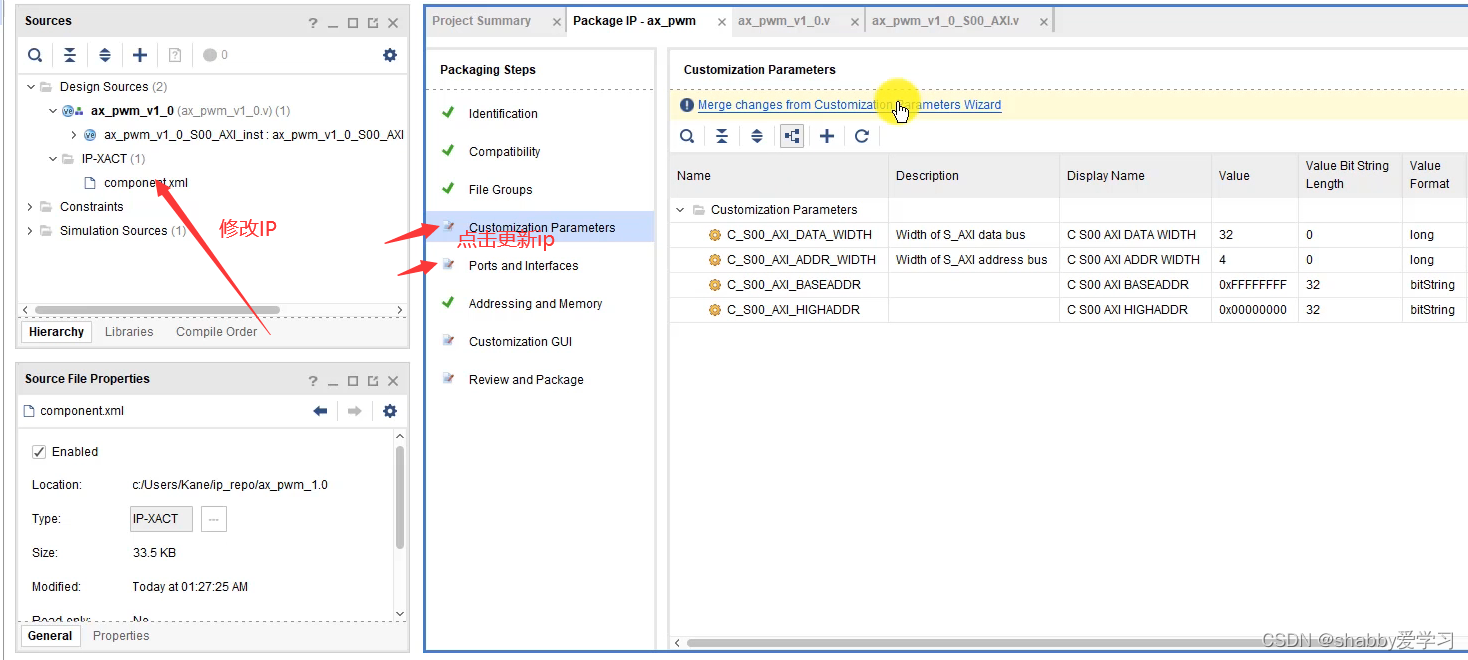Viewport: 1468px width, 660px height.
Task: Open Sources panel settings gear
Action: point(390,55)
